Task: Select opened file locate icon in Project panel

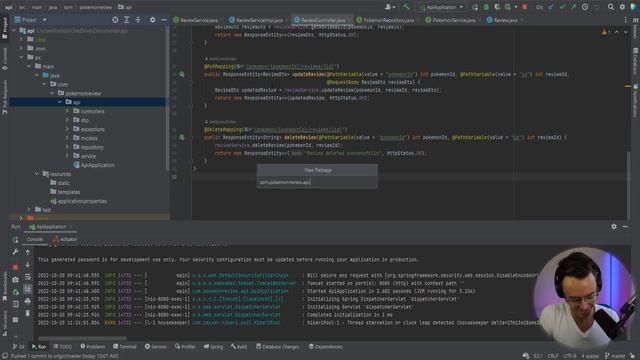Action: coord(116,20)
